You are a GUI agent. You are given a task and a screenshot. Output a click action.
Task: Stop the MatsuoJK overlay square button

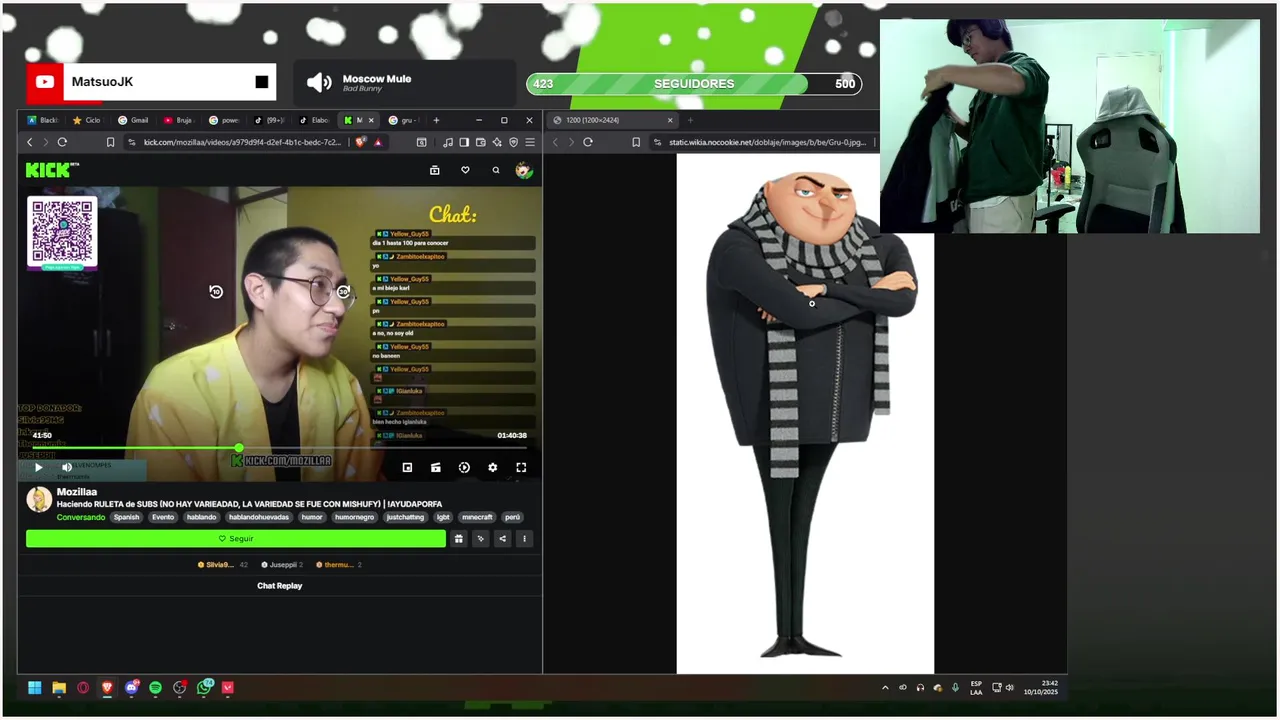pyautogui.click(x=262, y=82)
